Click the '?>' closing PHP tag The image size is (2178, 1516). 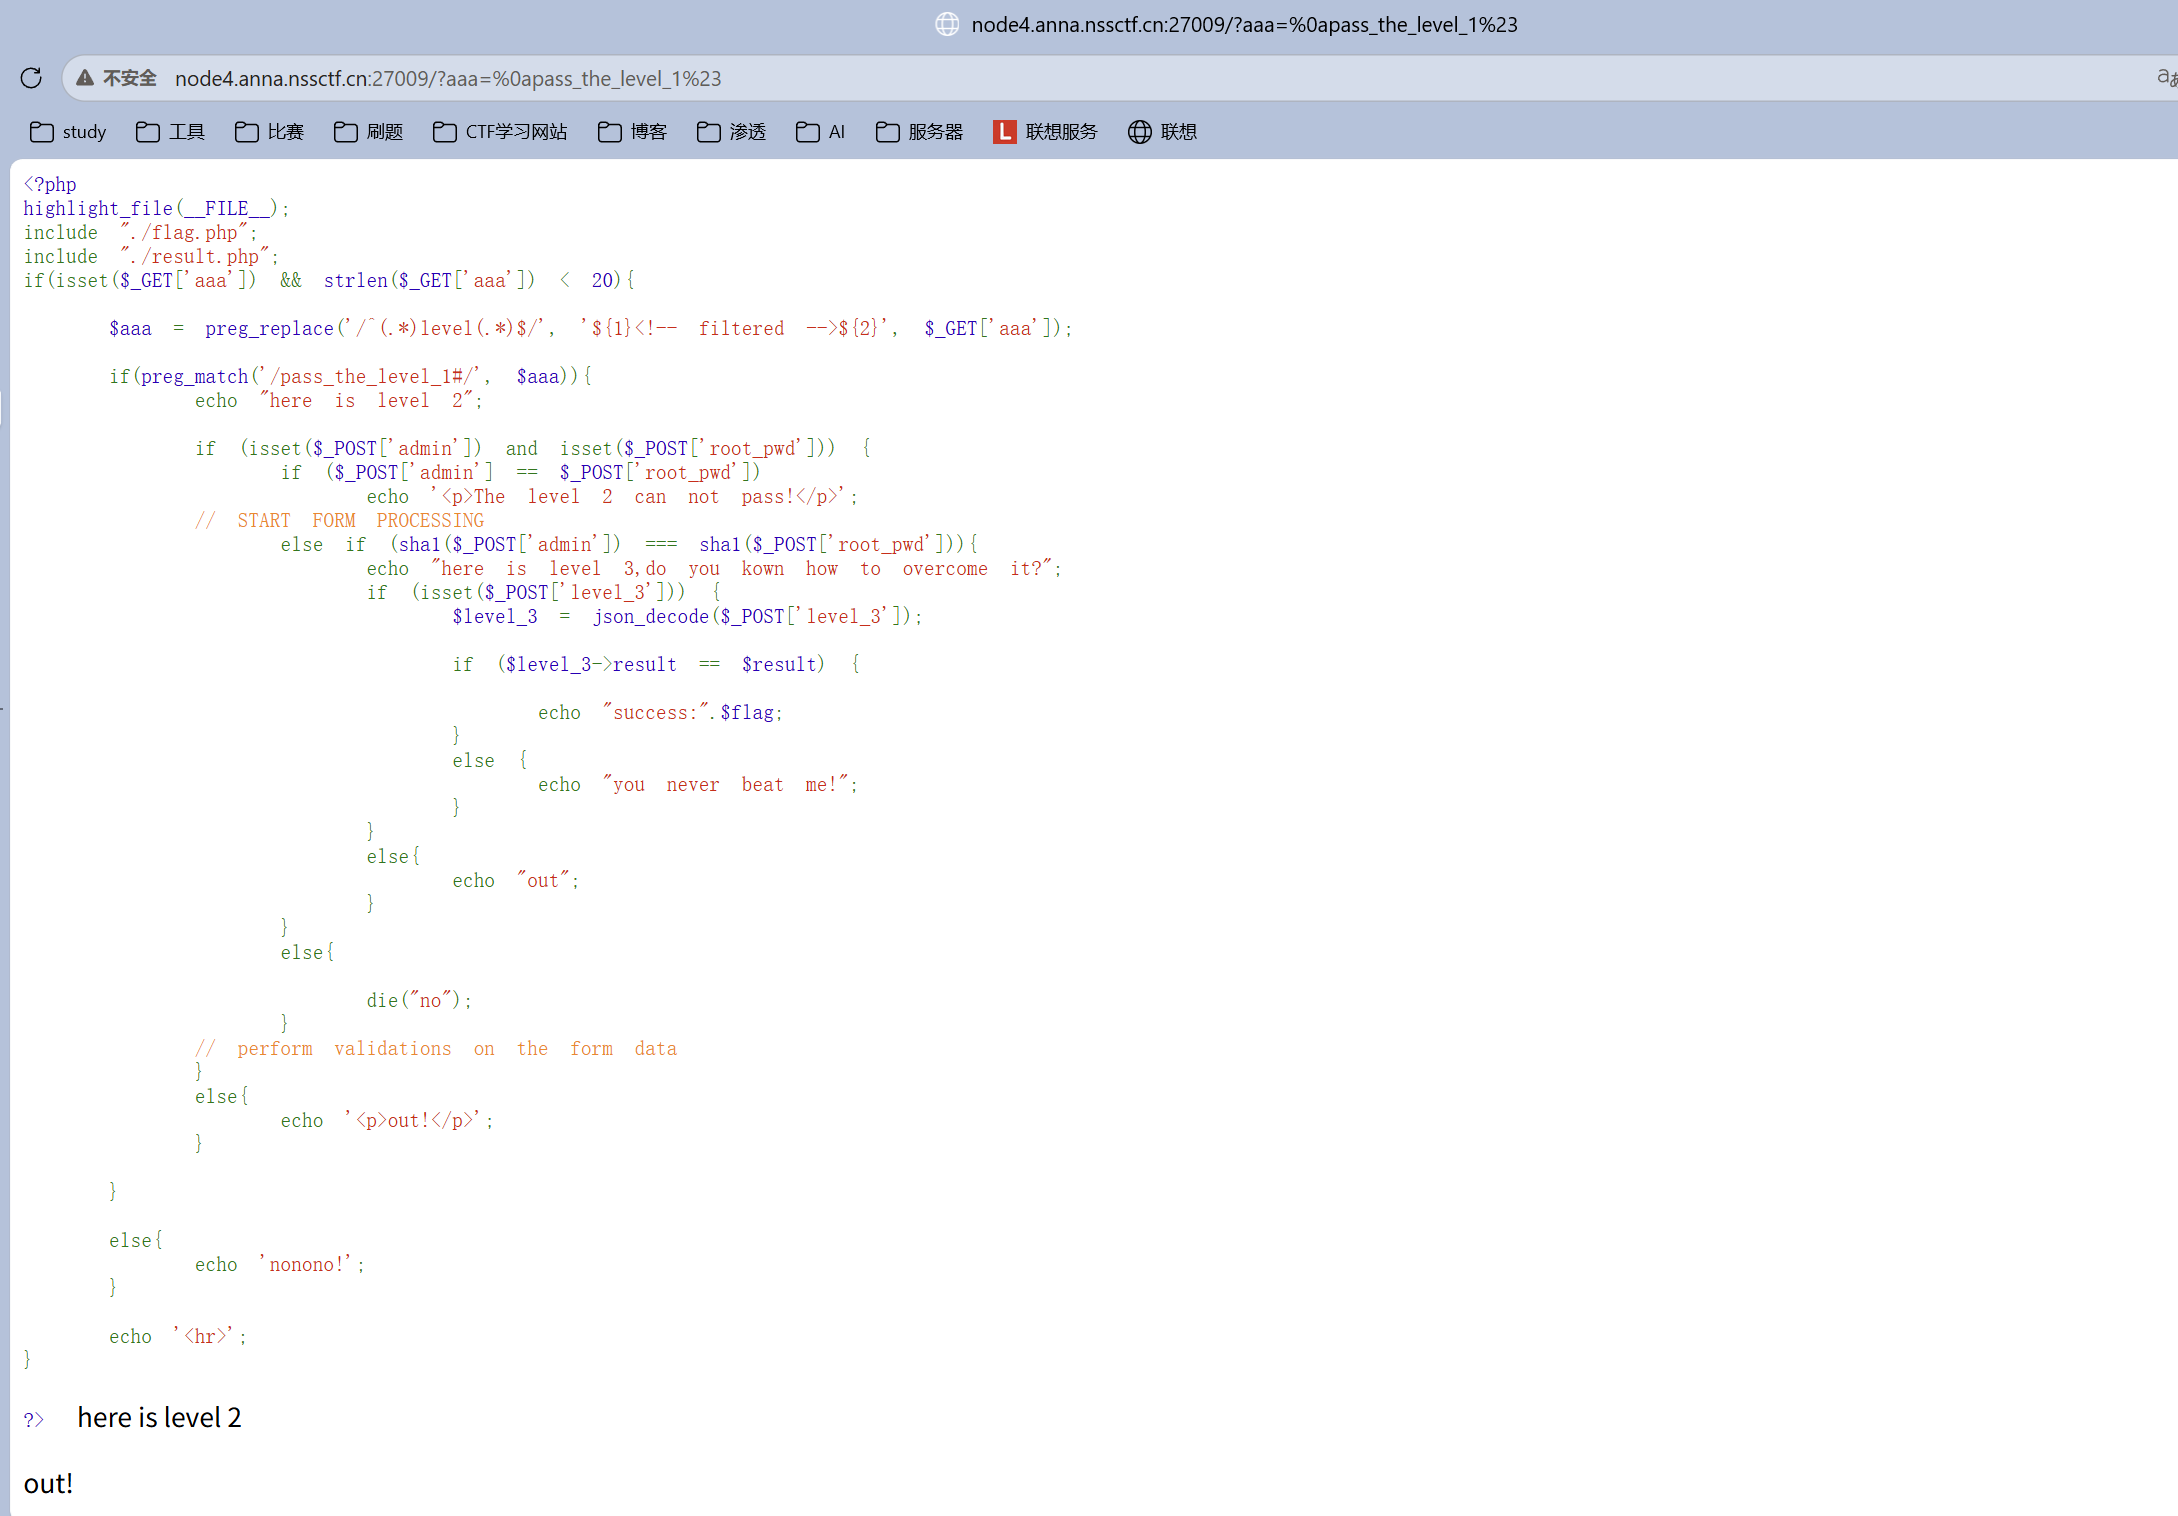[34, 1419]
